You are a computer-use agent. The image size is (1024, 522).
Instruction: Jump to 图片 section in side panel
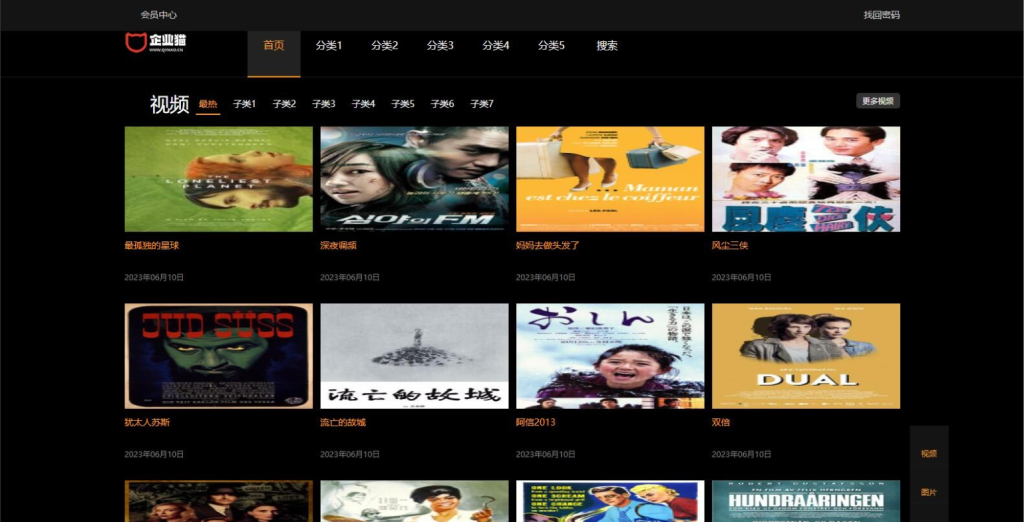929,493
